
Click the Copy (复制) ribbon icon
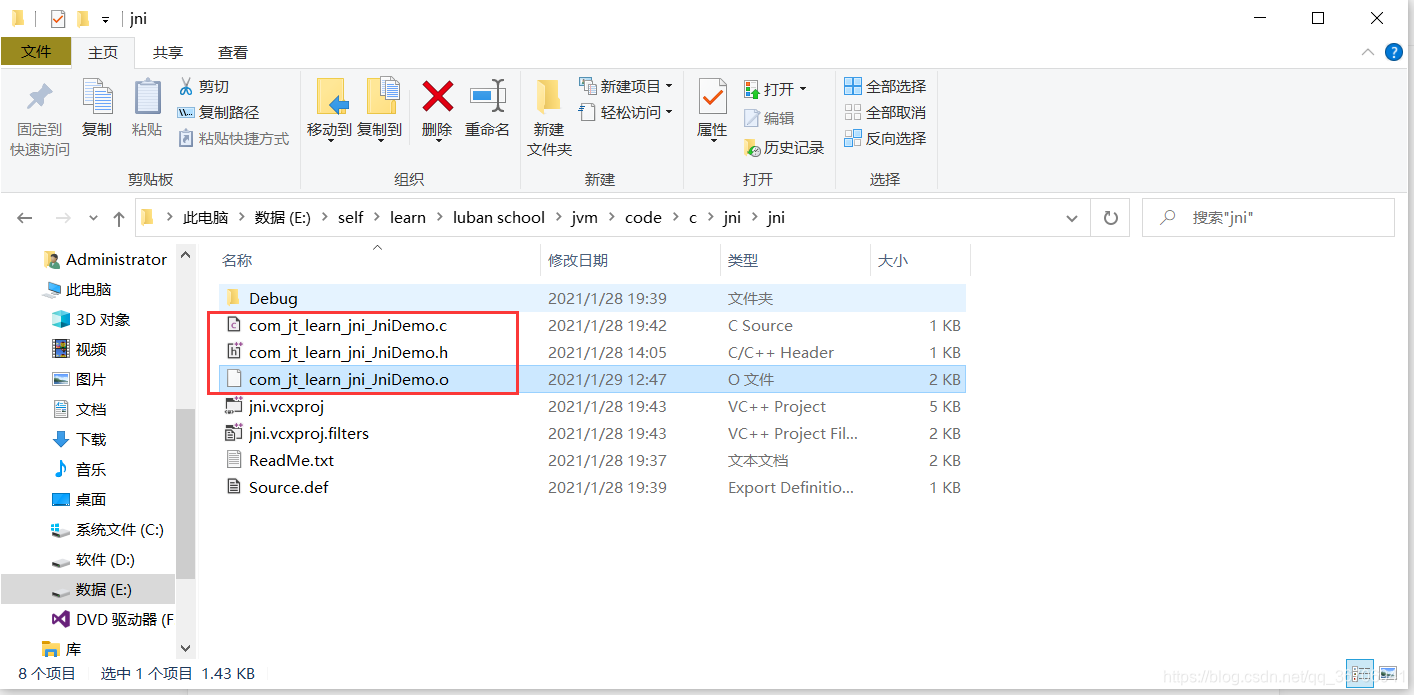(x=97, y=98)
